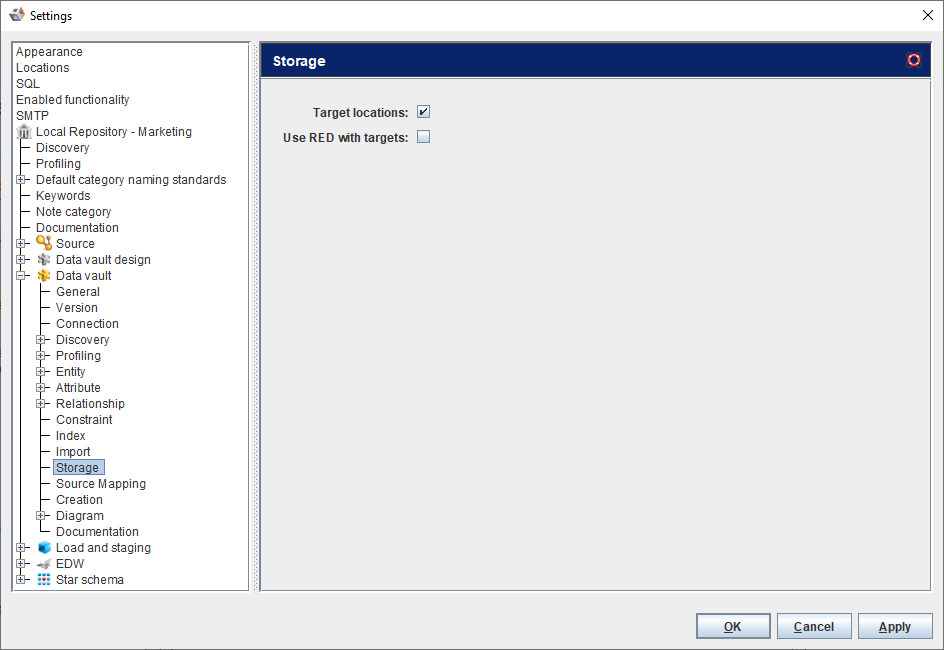Click the help lifebuoy icon in Storage header
This screenshot has height=650, width=944.
[x=913, y=60]
